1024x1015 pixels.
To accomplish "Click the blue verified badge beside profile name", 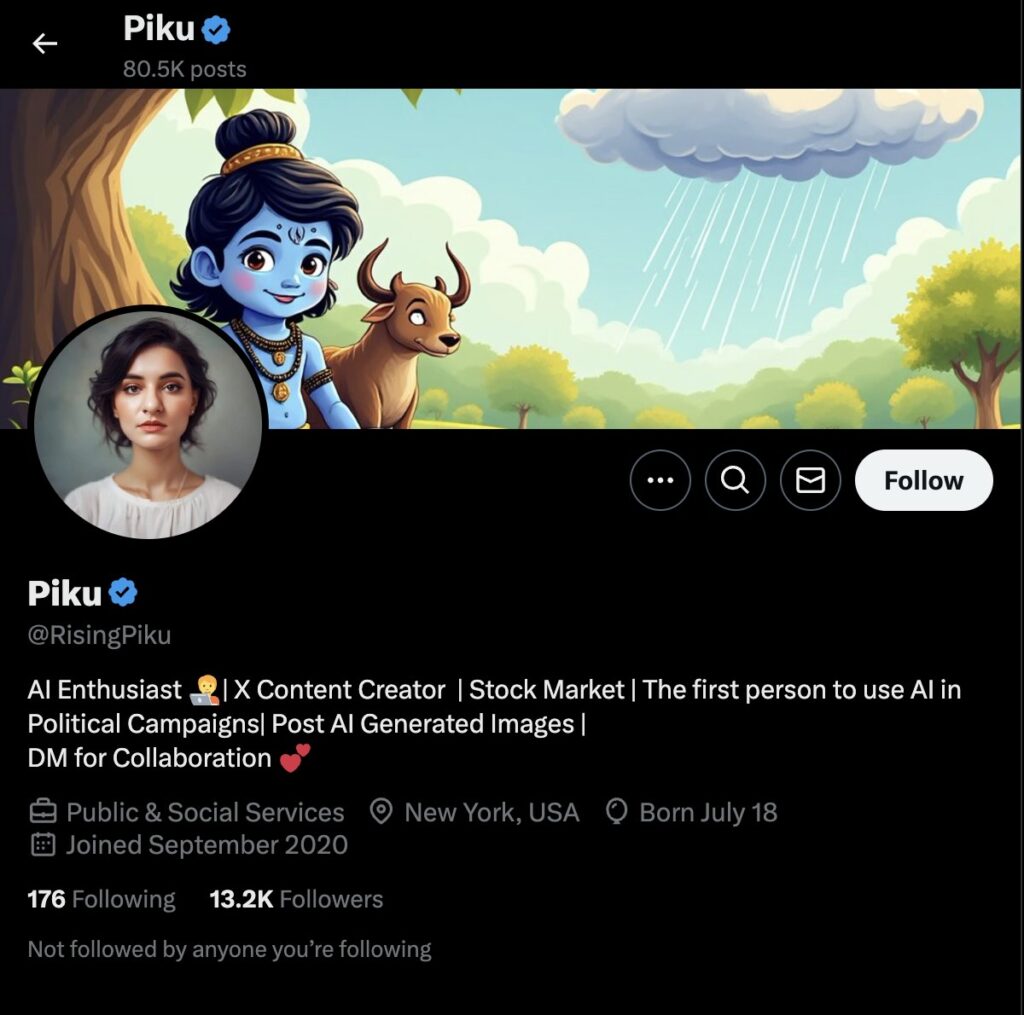I will [x=123, y=593].
